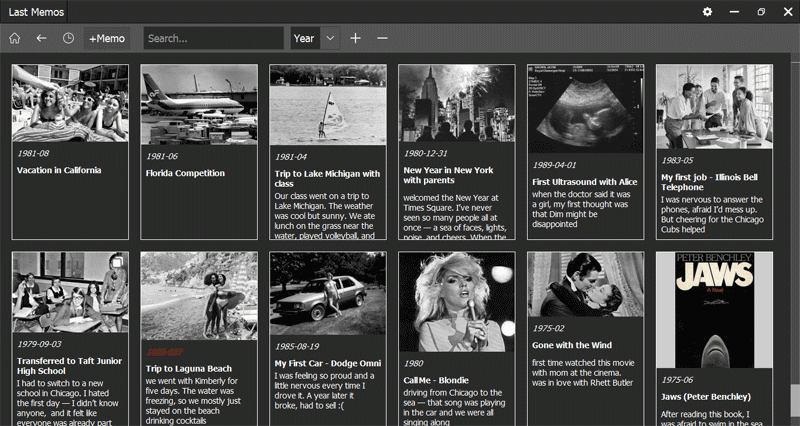Select the Year grouping box
800x426 pixels.
click(x=304, y=38)
